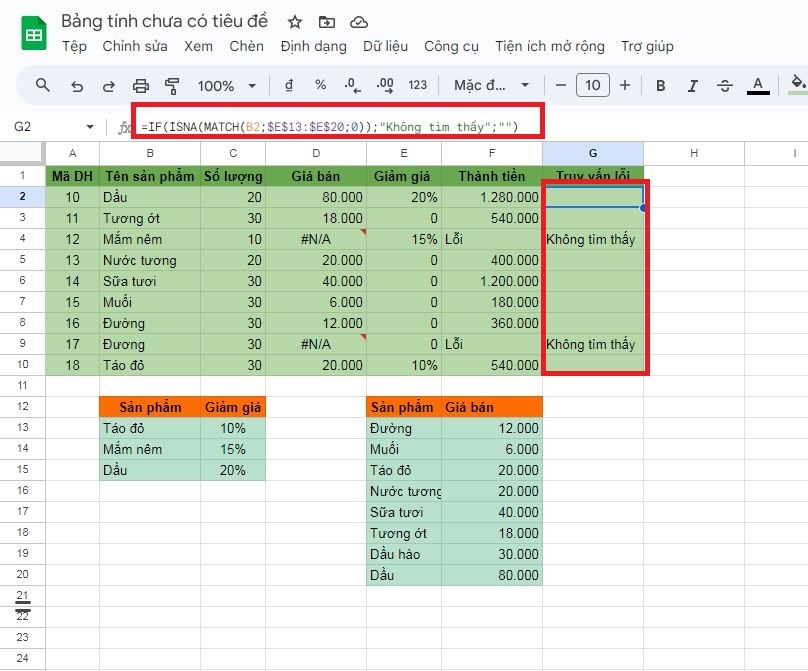Screen dimensions: 808x671
Task: Click the orange Giảm giá header in row 12
Action: [233, 407]
